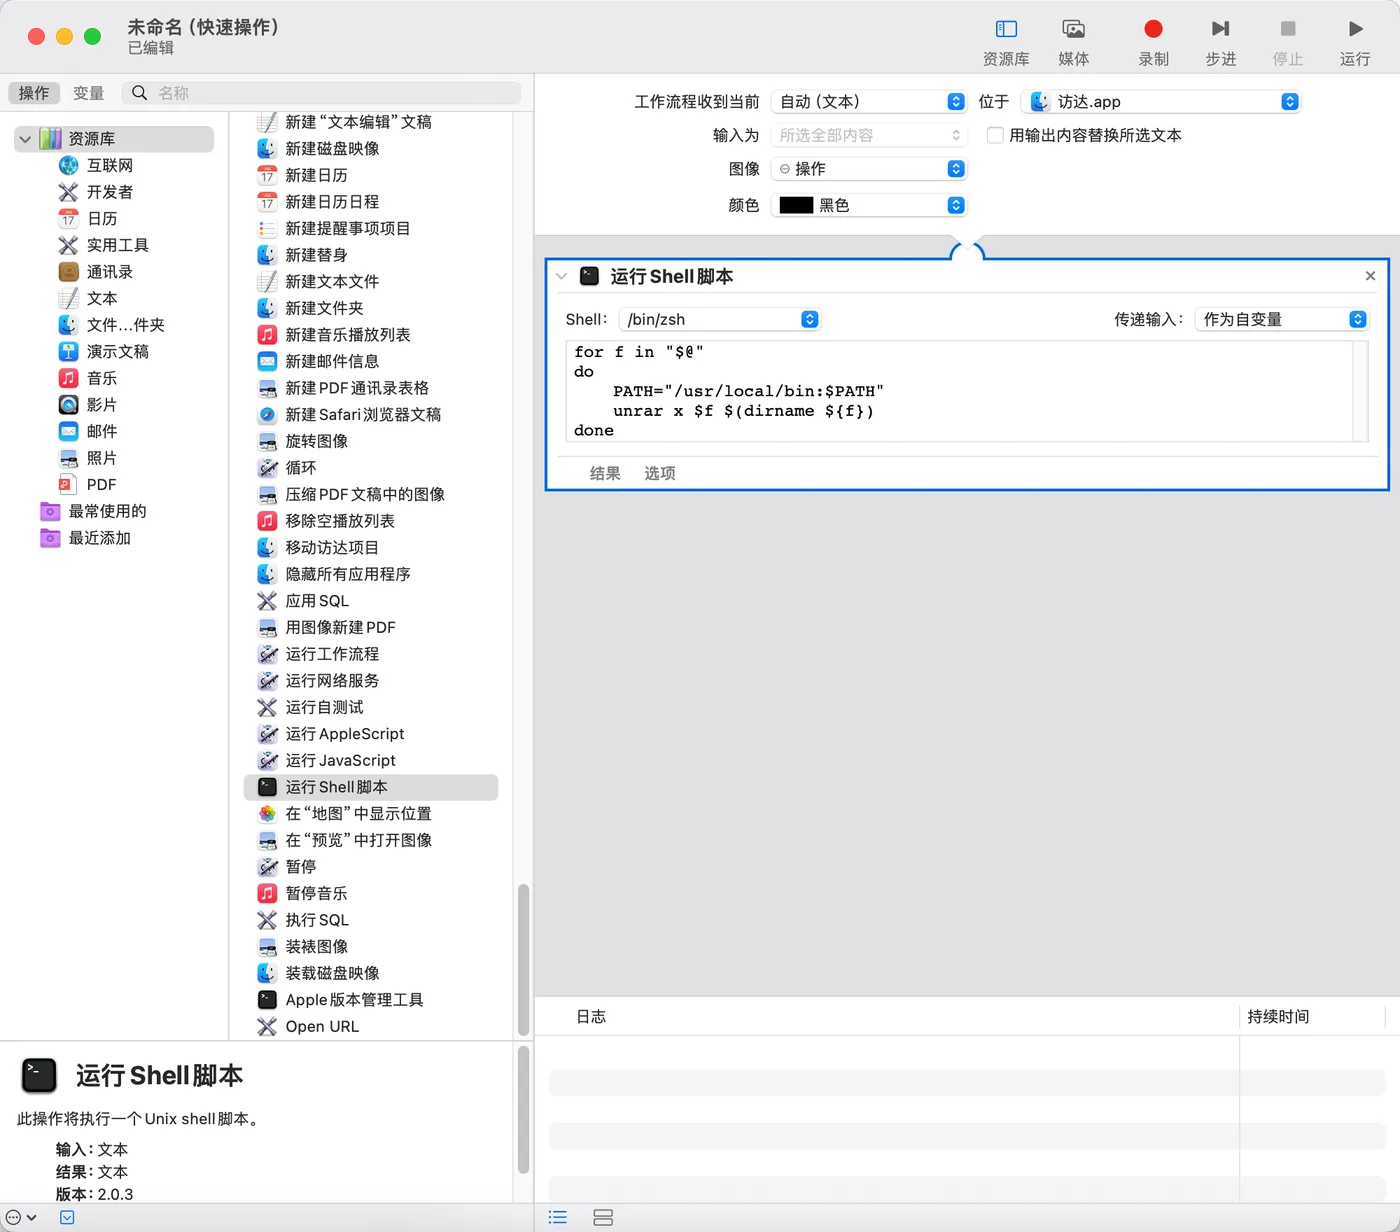Select 开发者 category in library
The image size is (1400, 1232).
[x=109, y=192]
